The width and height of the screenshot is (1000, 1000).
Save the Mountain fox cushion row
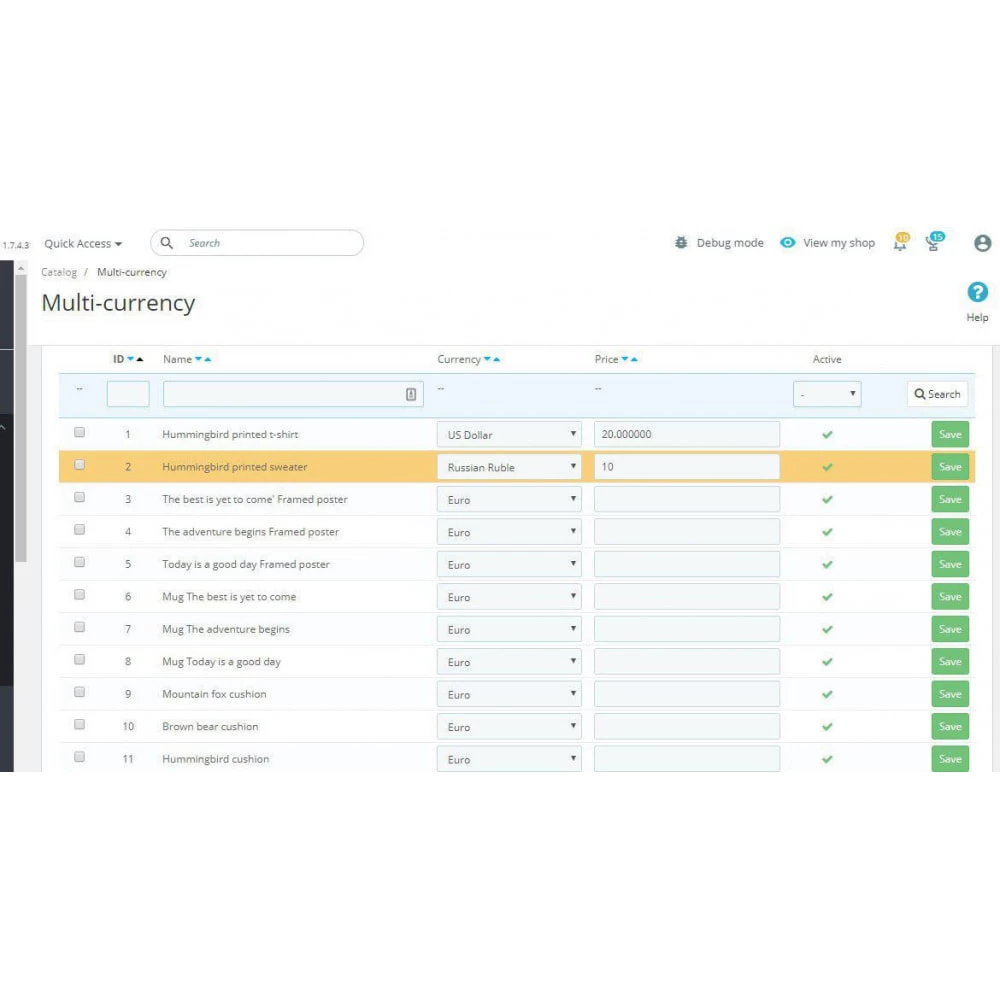pyautogui.click(x=950, y=694)
